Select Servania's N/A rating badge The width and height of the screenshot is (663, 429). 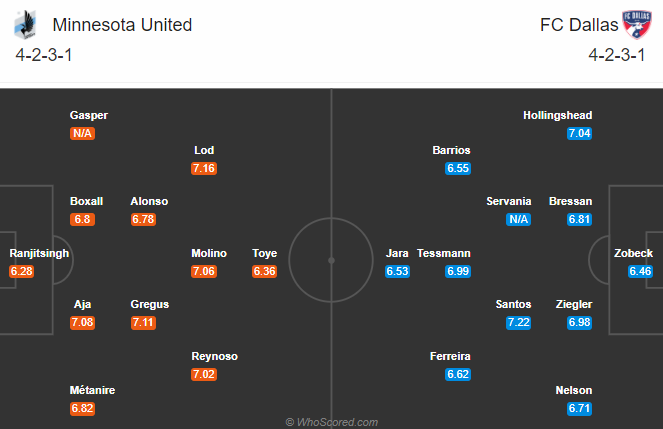[x=518, y=219]
